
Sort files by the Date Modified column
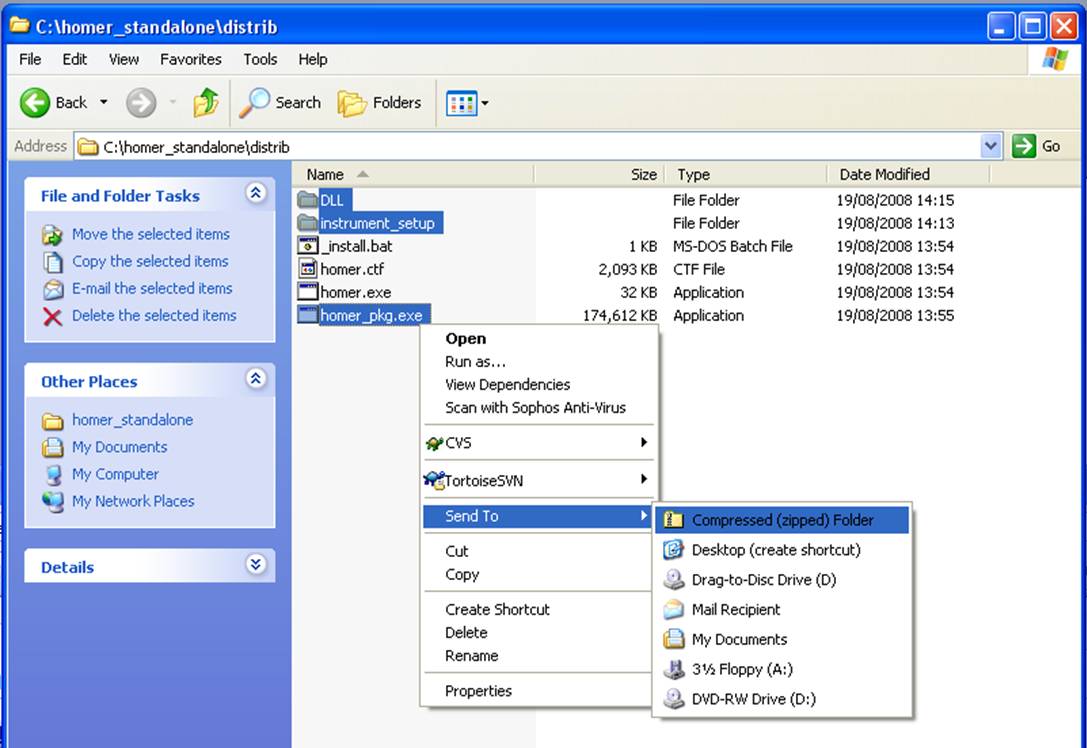click(884, 174)
